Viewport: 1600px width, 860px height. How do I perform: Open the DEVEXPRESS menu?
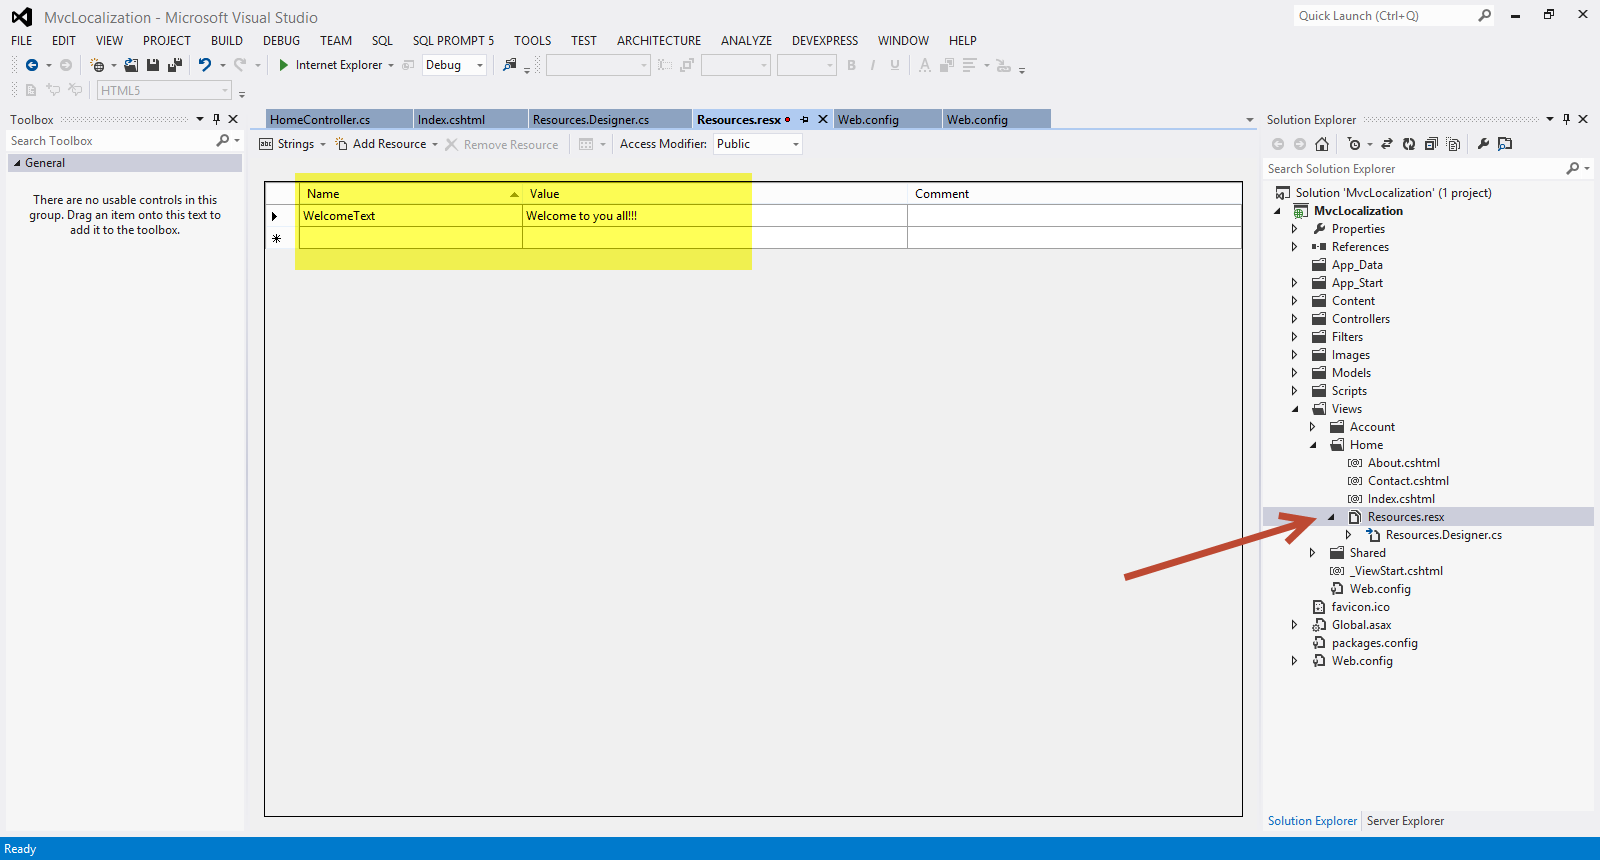point(825,41)
